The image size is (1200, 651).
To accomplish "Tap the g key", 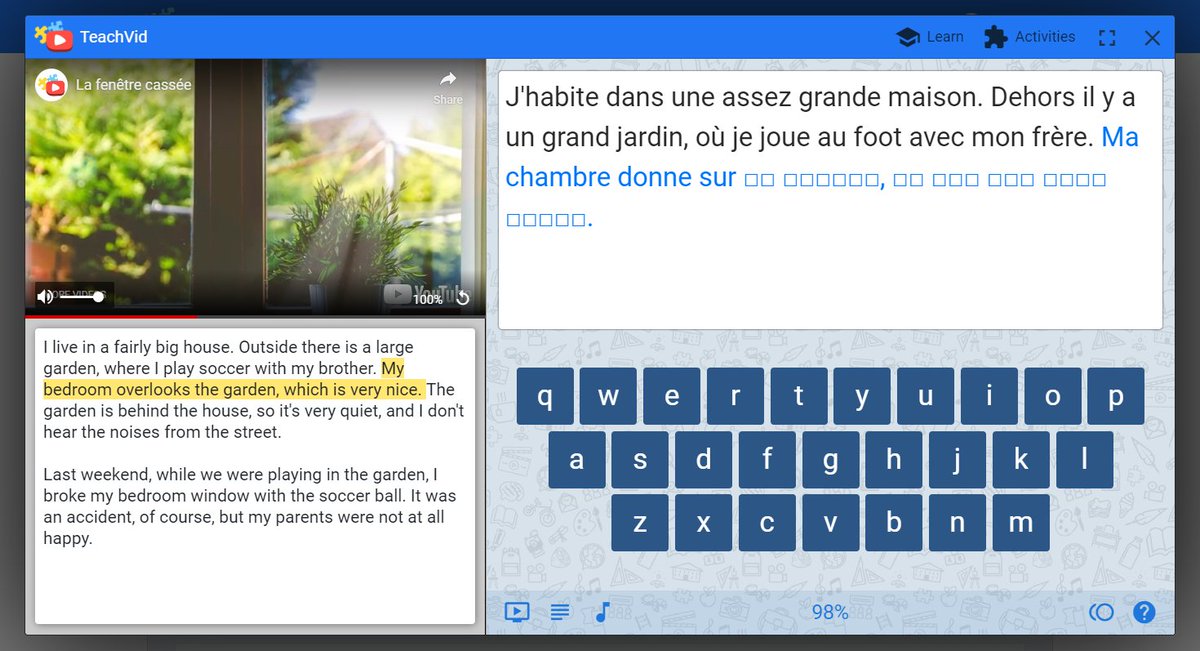I will click(x=831, y=460).
